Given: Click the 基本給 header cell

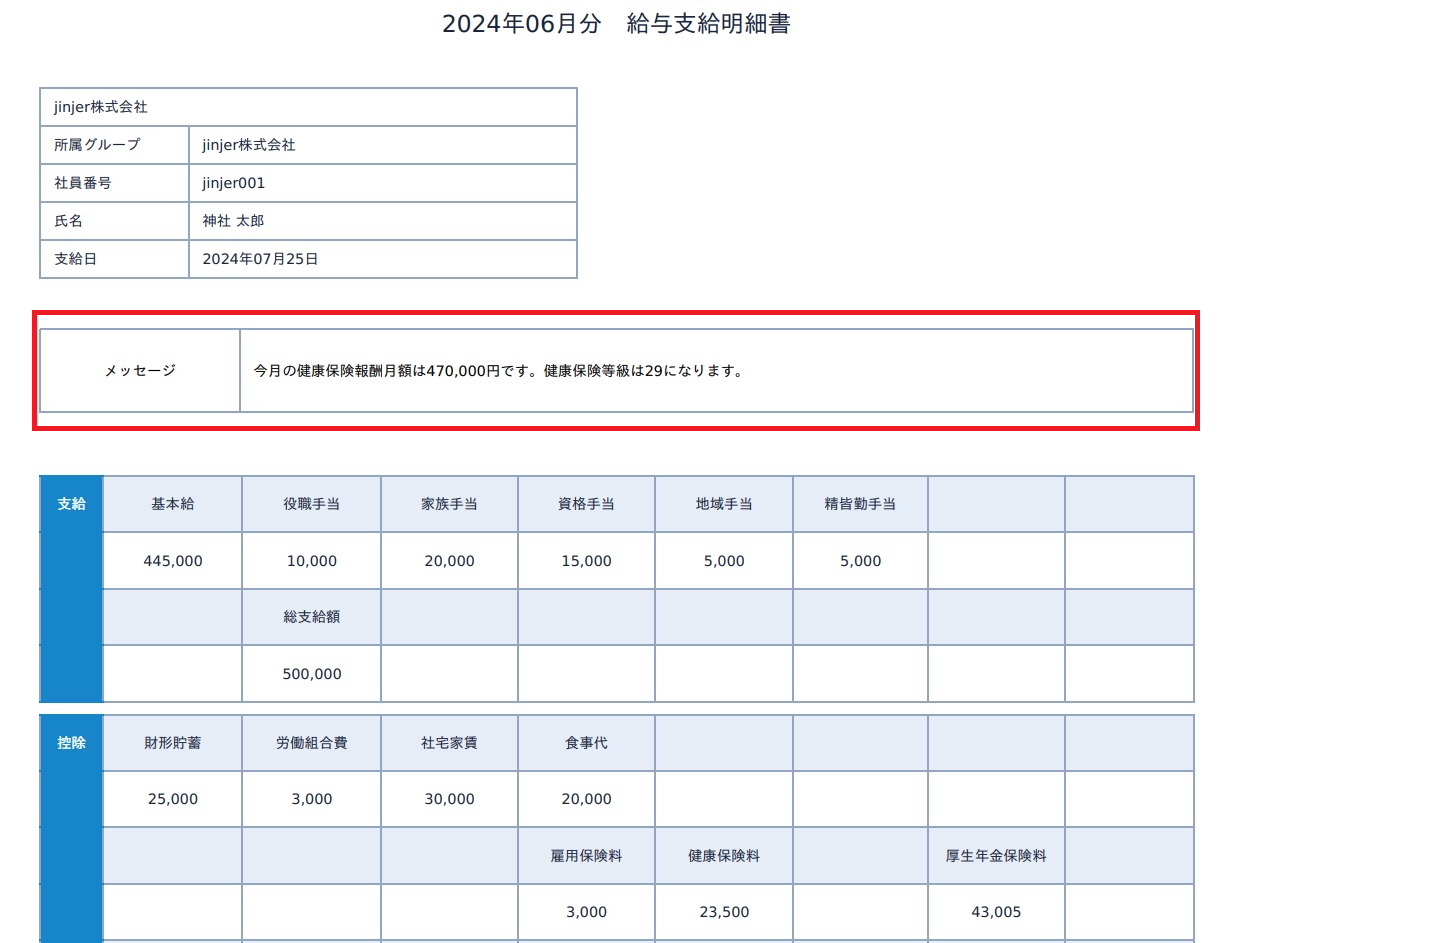Looking at the screenshot, I should [x=173, y=504].
